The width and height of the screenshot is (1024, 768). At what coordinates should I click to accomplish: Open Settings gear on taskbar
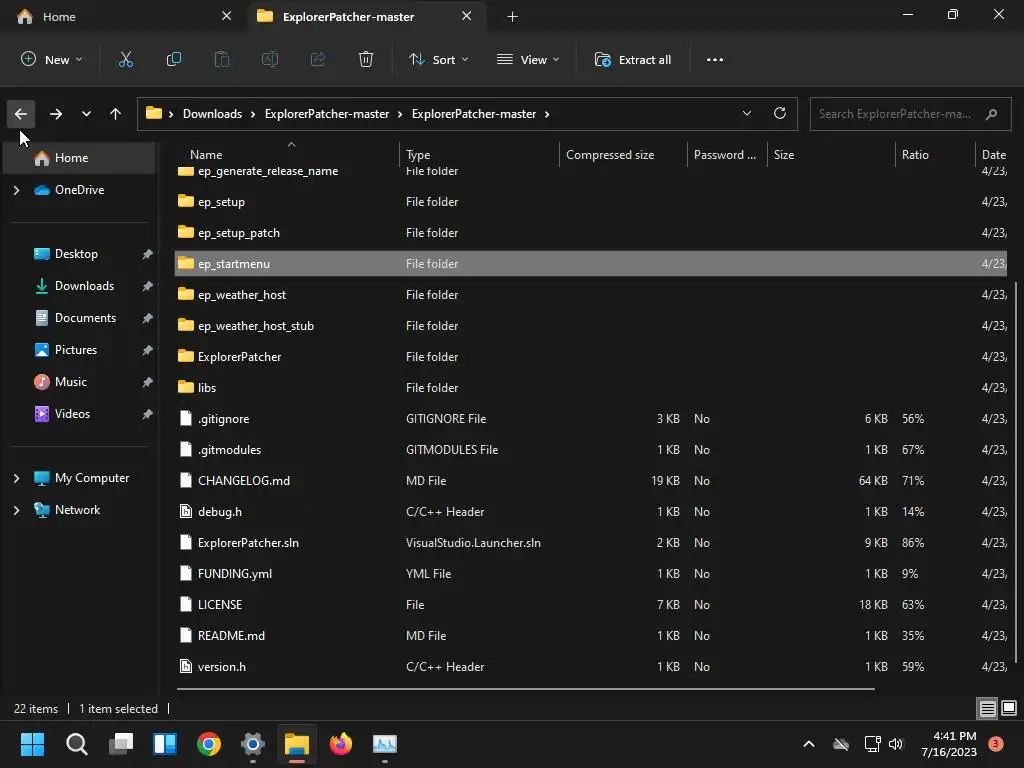coord(253,744)
